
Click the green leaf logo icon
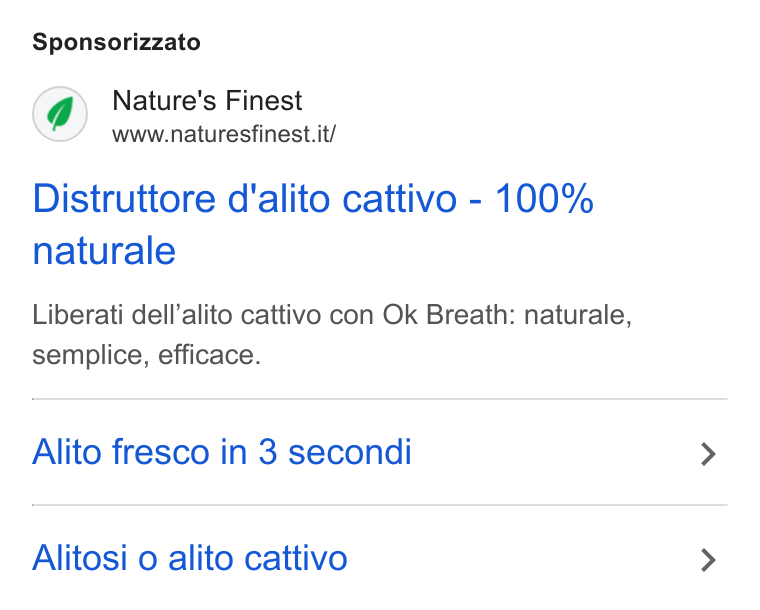click(60, 114)
